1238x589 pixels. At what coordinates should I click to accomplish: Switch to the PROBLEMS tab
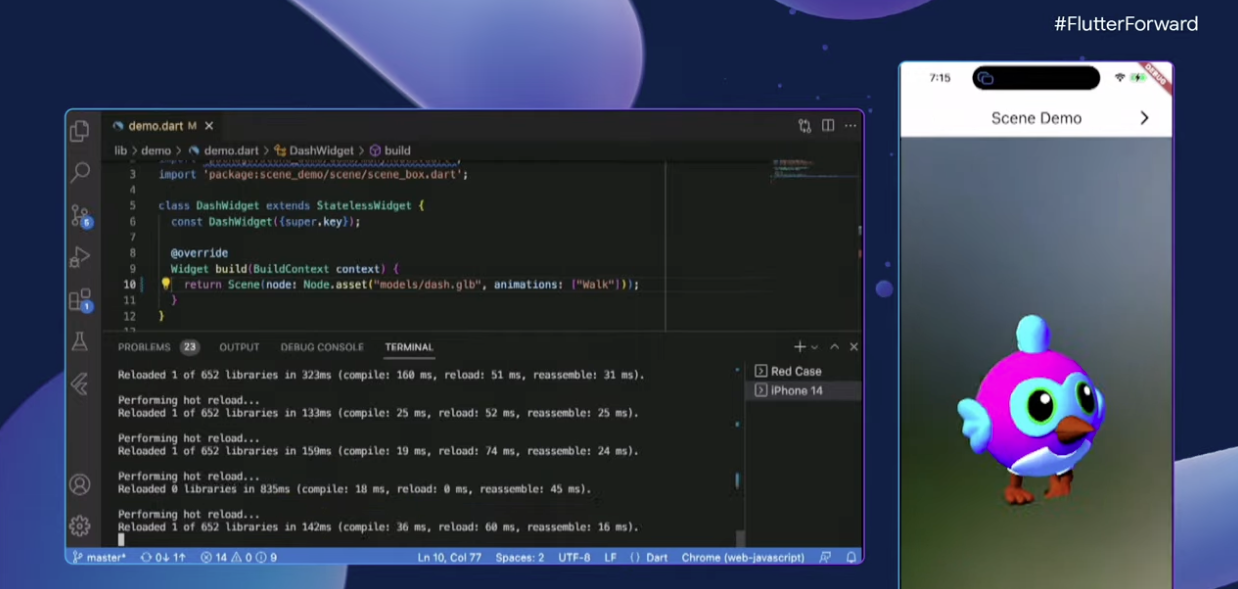[x=158, y=347]
